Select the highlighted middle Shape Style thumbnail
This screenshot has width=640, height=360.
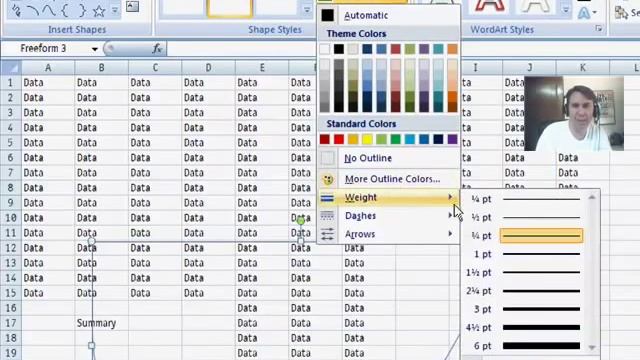230,8
